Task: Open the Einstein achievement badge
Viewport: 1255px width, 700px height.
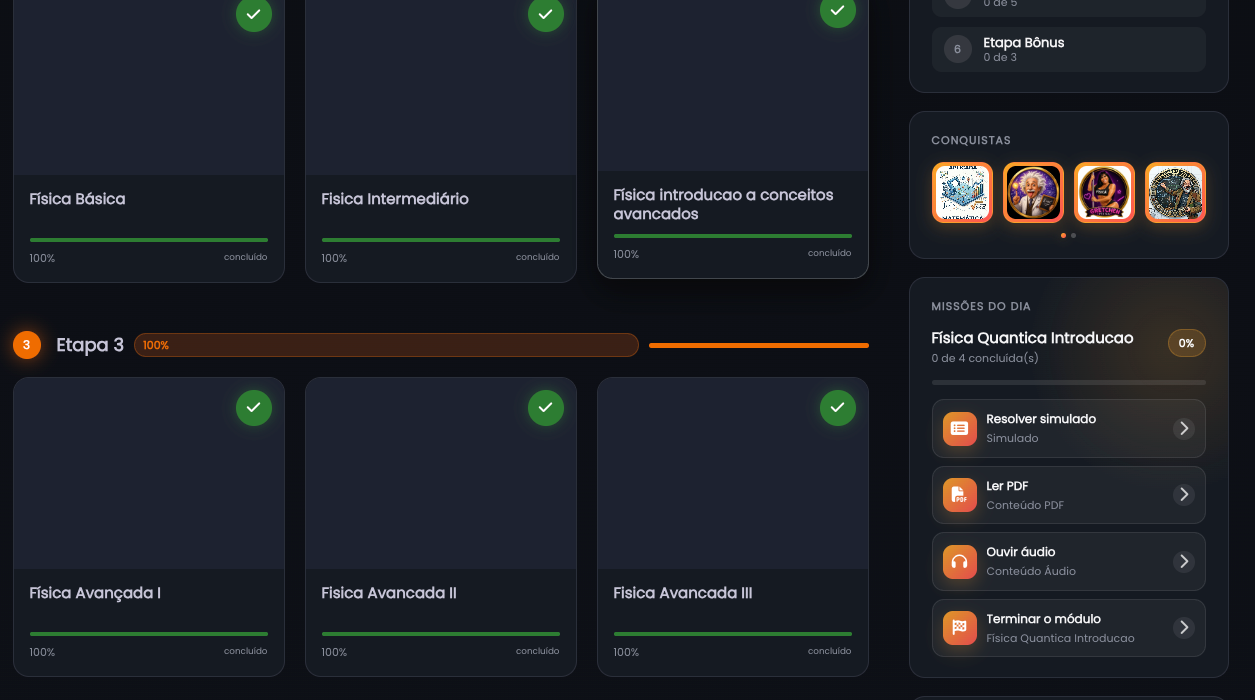Action: (x=1034, y=193)
